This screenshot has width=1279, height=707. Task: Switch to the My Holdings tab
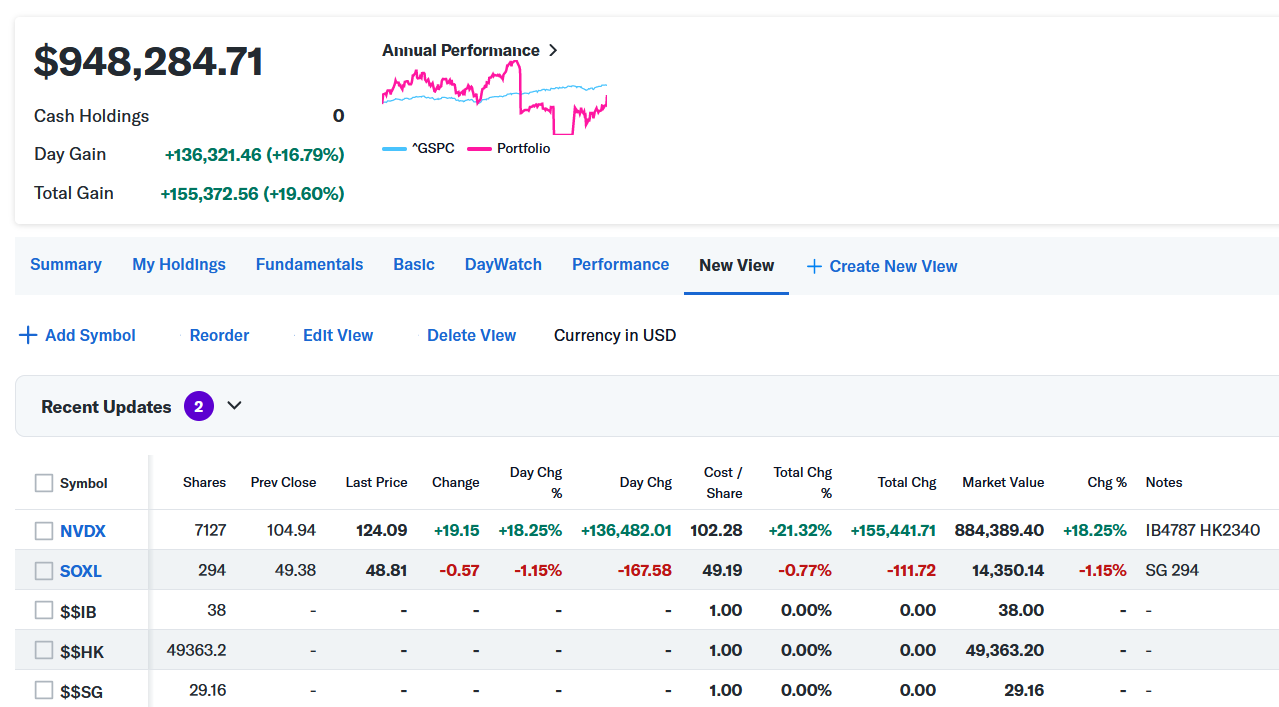click(179, 265)
